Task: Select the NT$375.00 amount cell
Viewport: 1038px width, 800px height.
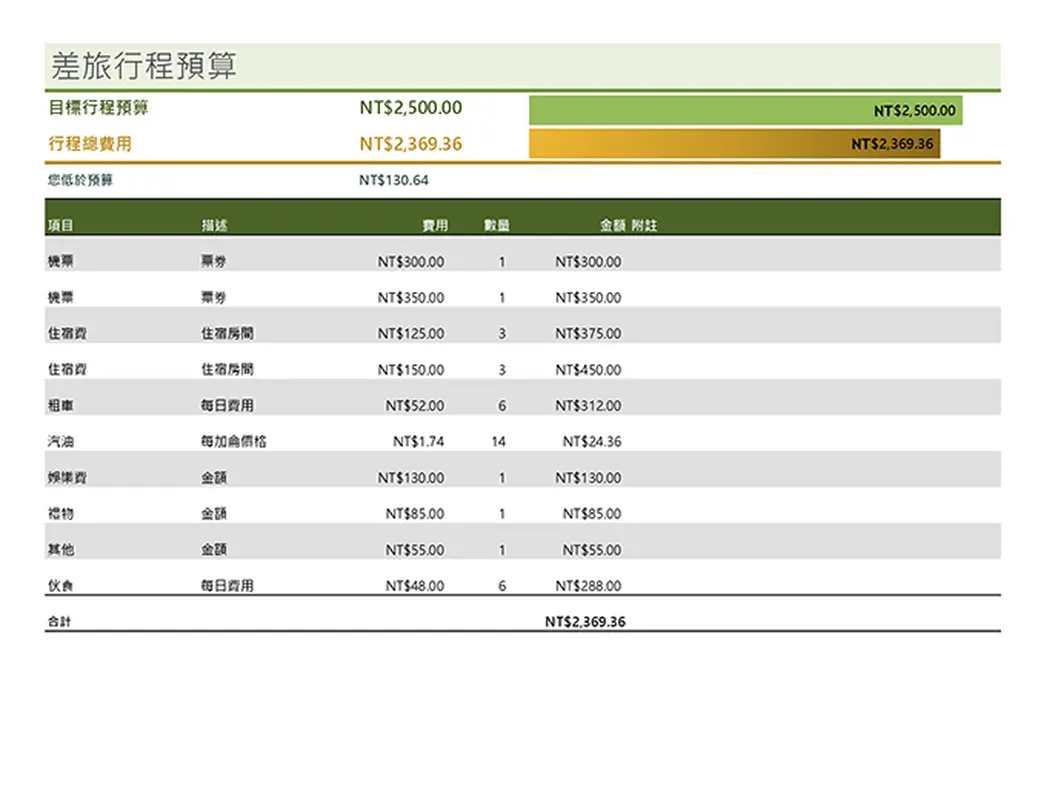Action: [589, 333]
